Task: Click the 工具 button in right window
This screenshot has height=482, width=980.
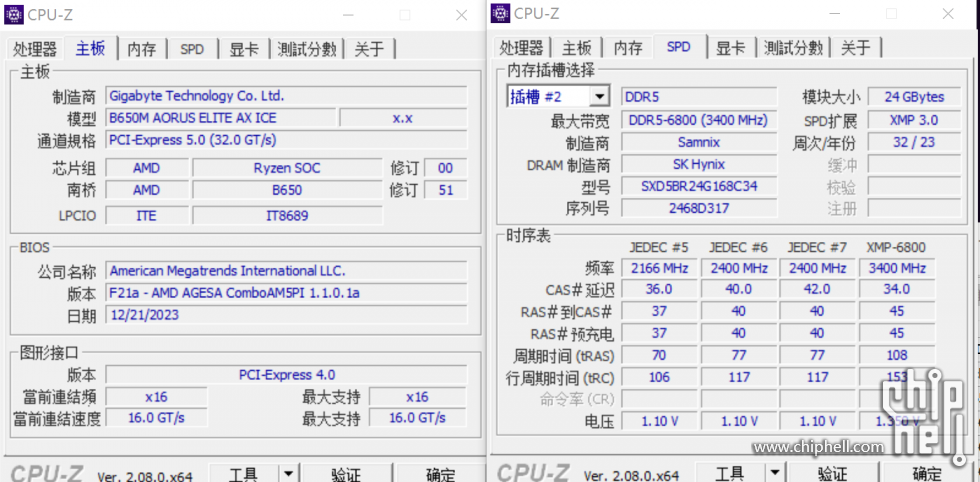Action: [729, 473]
